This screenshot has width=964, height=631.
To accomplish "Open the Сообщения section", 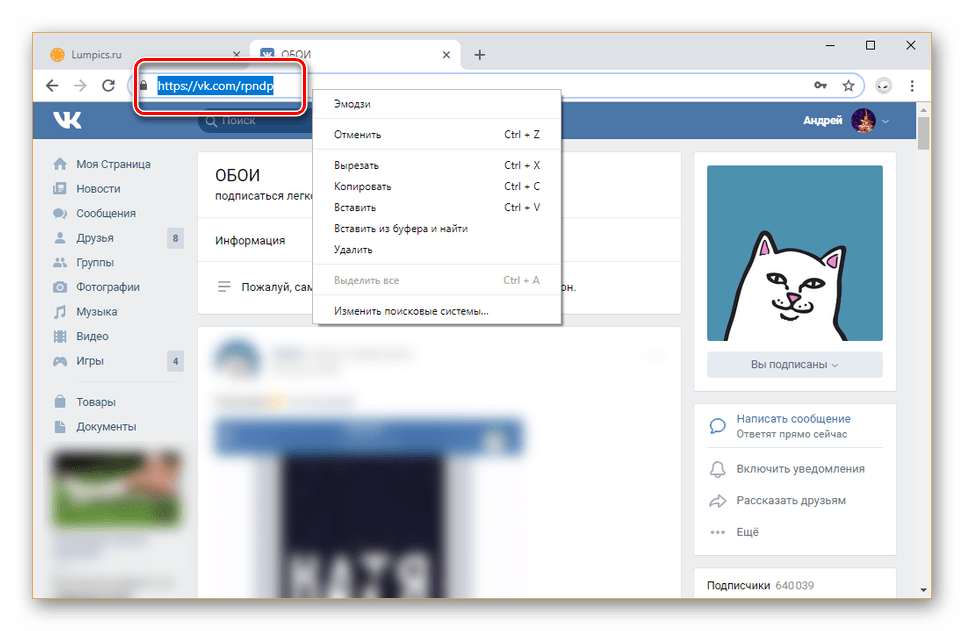I will click(106, 213).
